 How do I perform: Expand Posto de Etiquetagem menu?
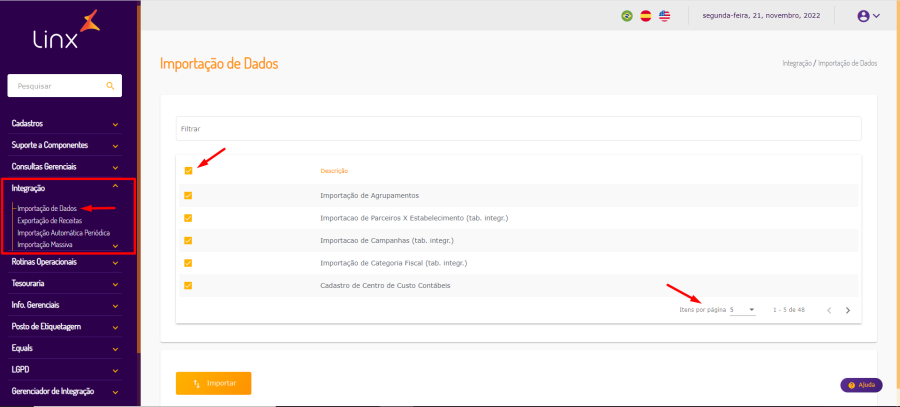[x=65, y=327]
